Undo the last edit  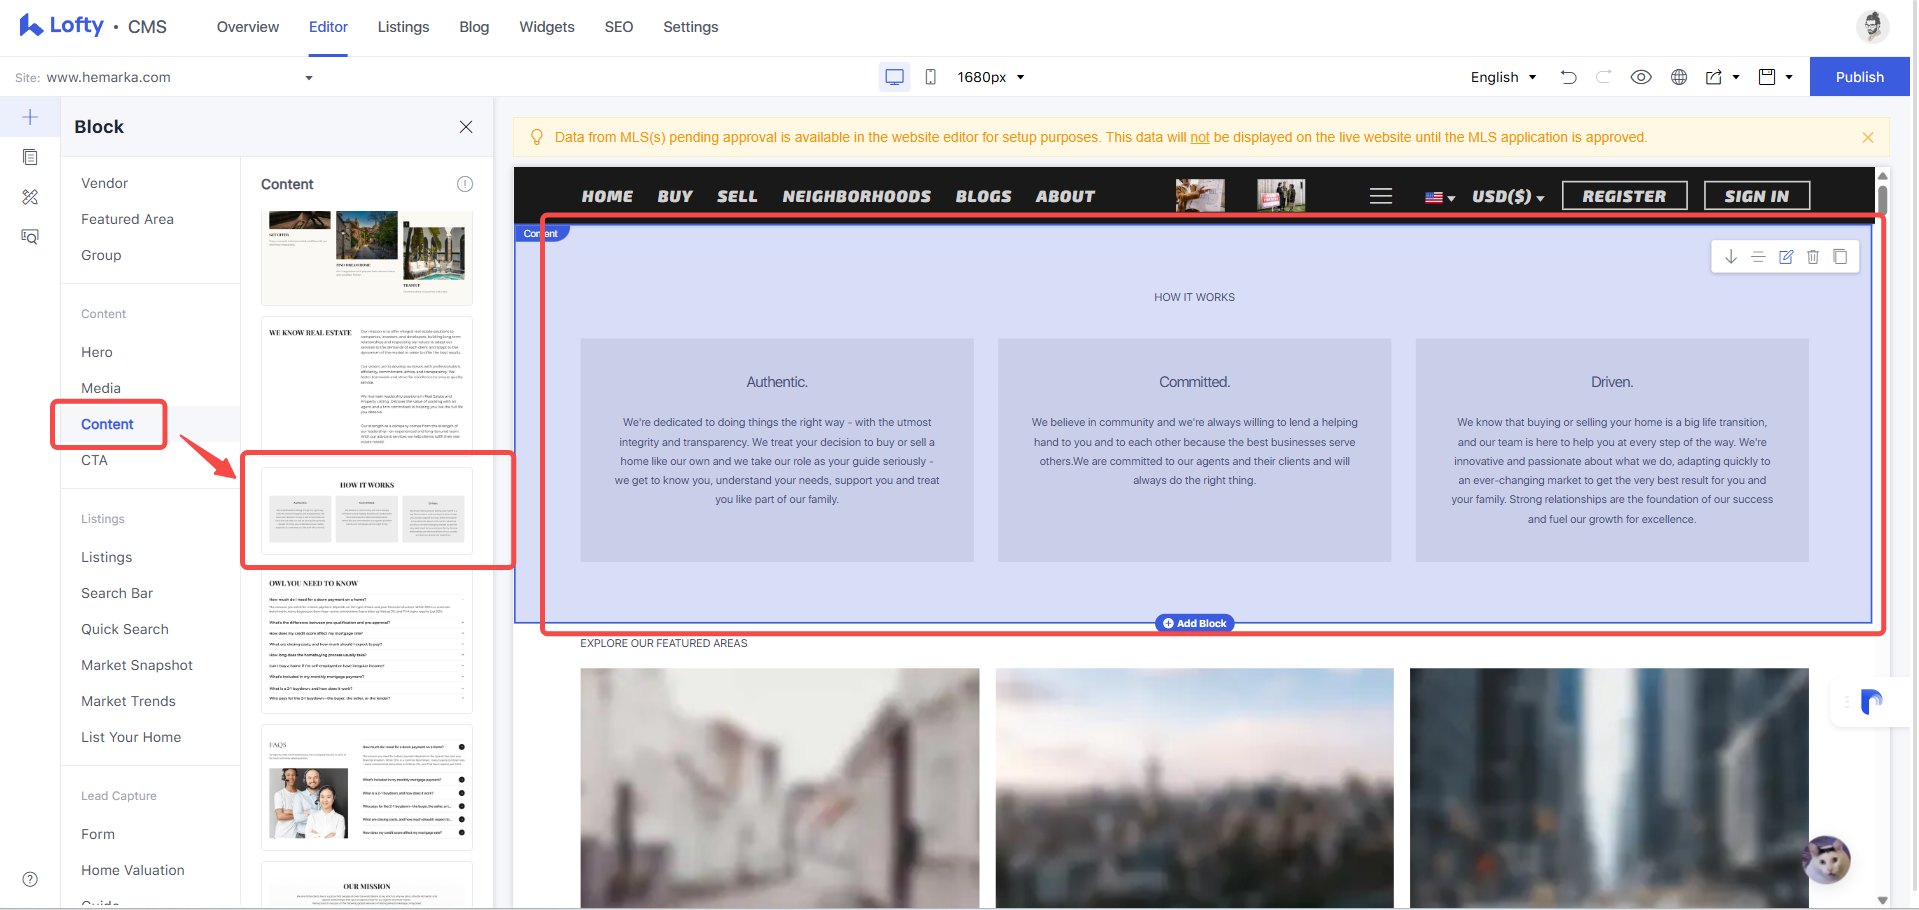[1568, 77]
